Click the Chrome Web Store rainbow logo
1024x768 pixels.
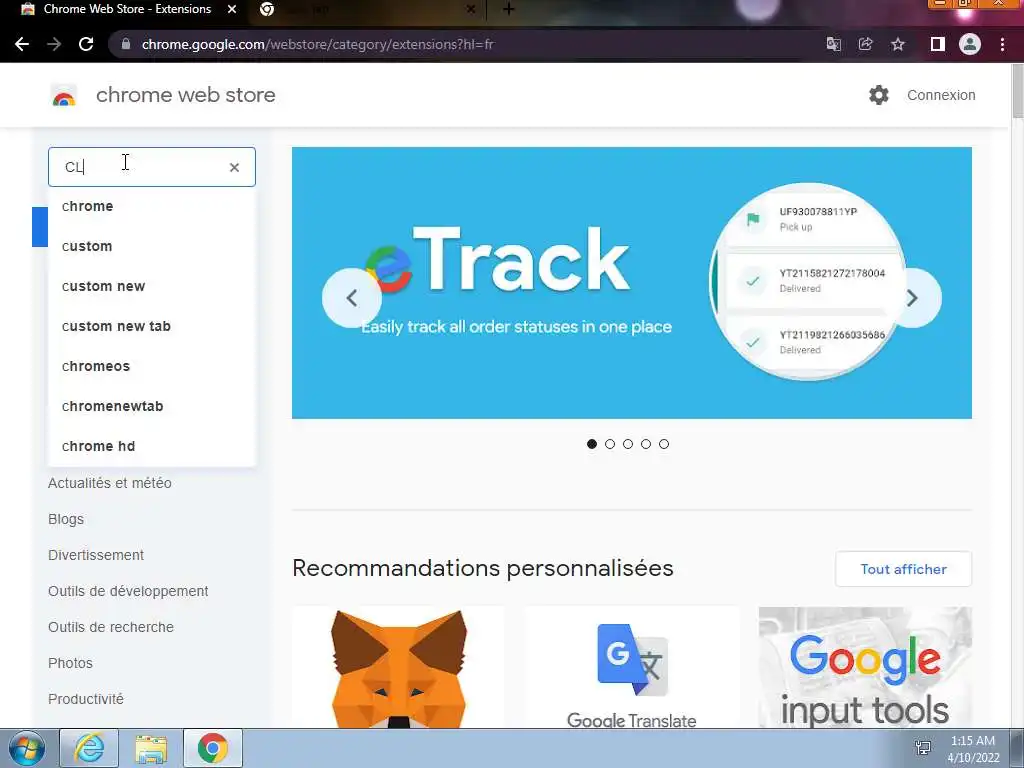(63, 96)
